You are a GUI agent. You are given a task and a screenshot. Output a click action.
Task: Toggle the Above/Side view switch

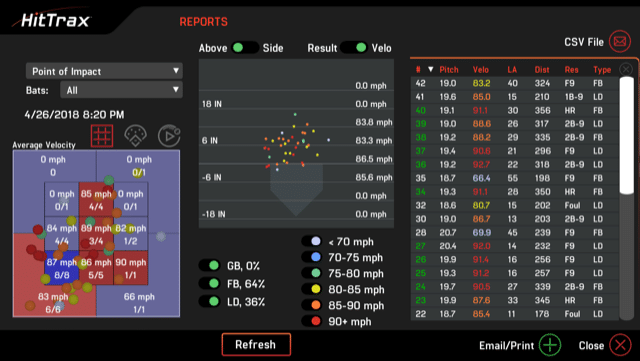245,48
